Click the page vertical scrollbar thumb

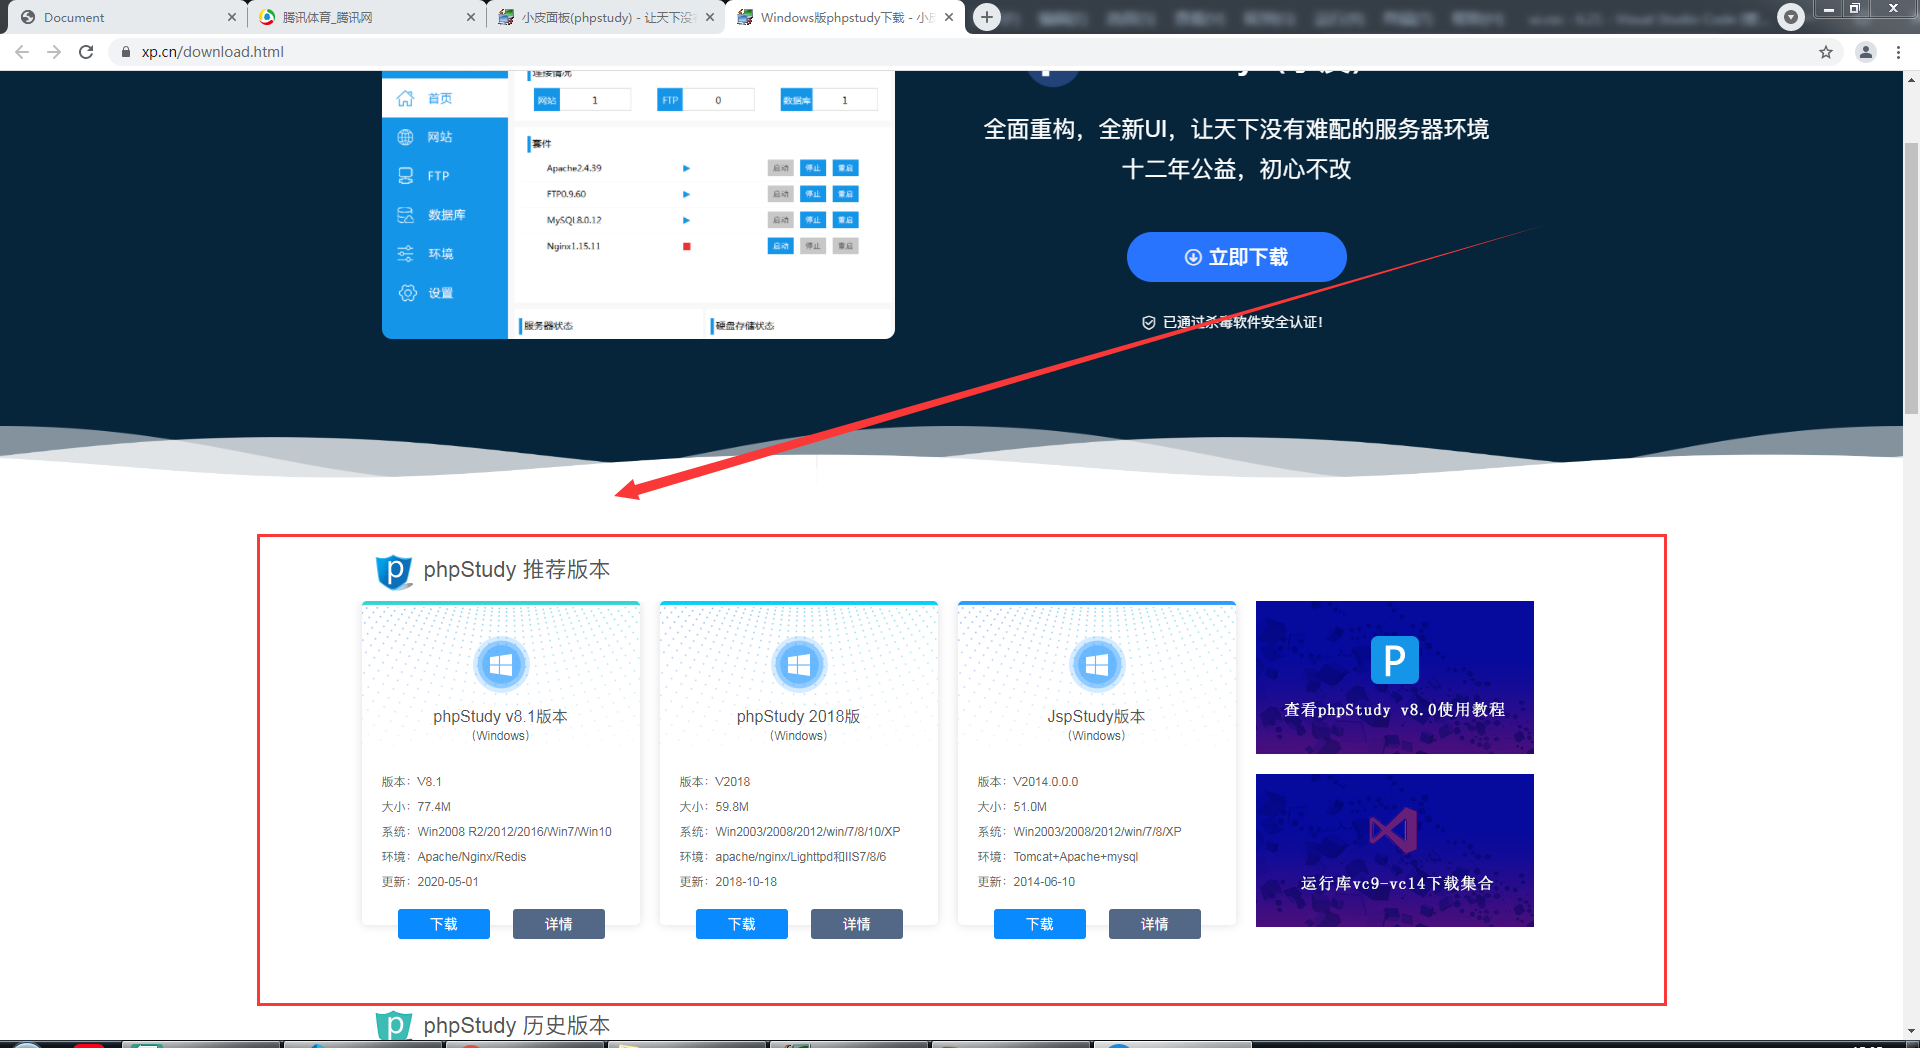(1911, 278)
